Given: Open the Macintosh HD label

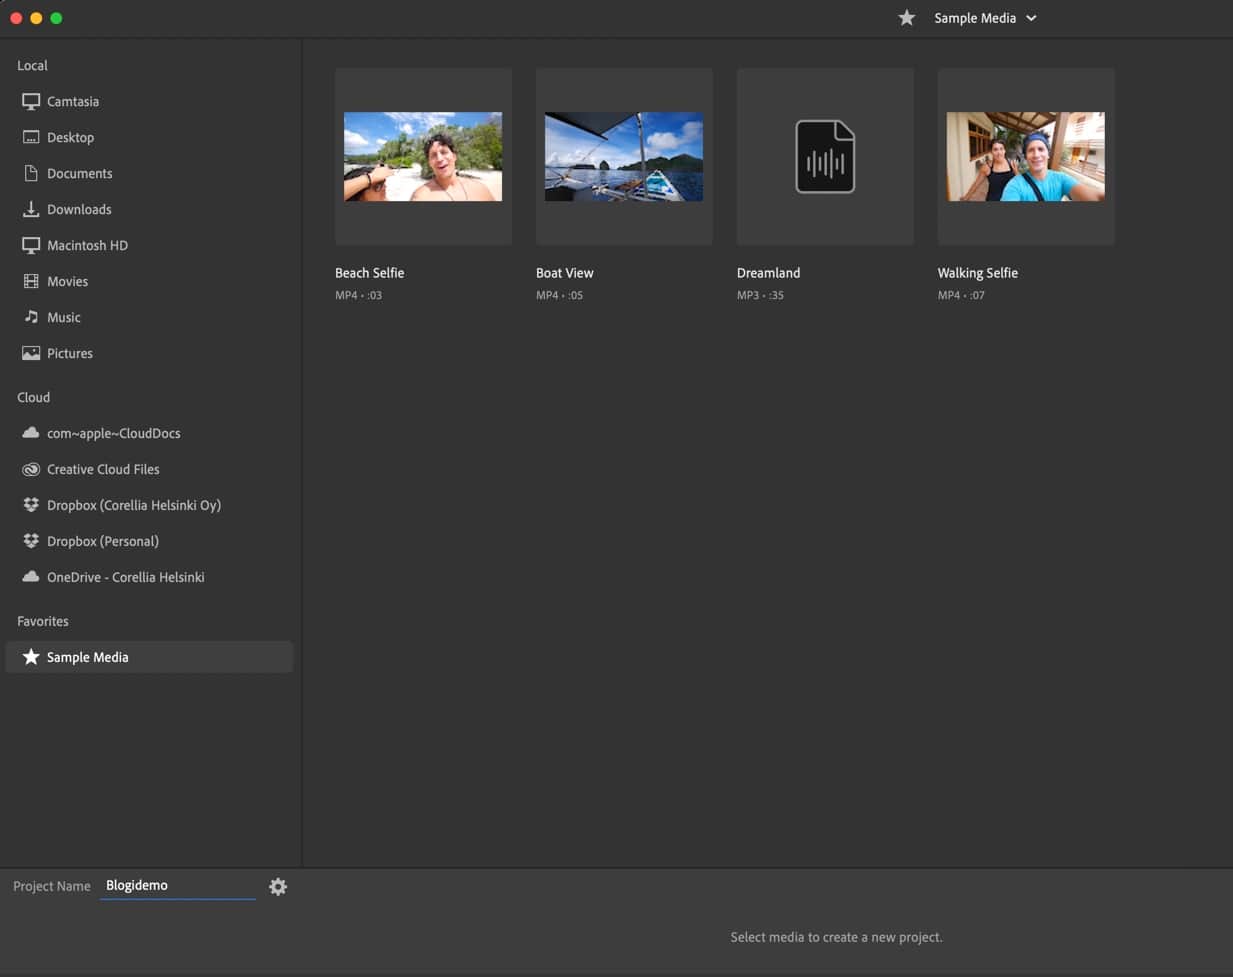Looking at the screenshot, I should click(87, 245).
